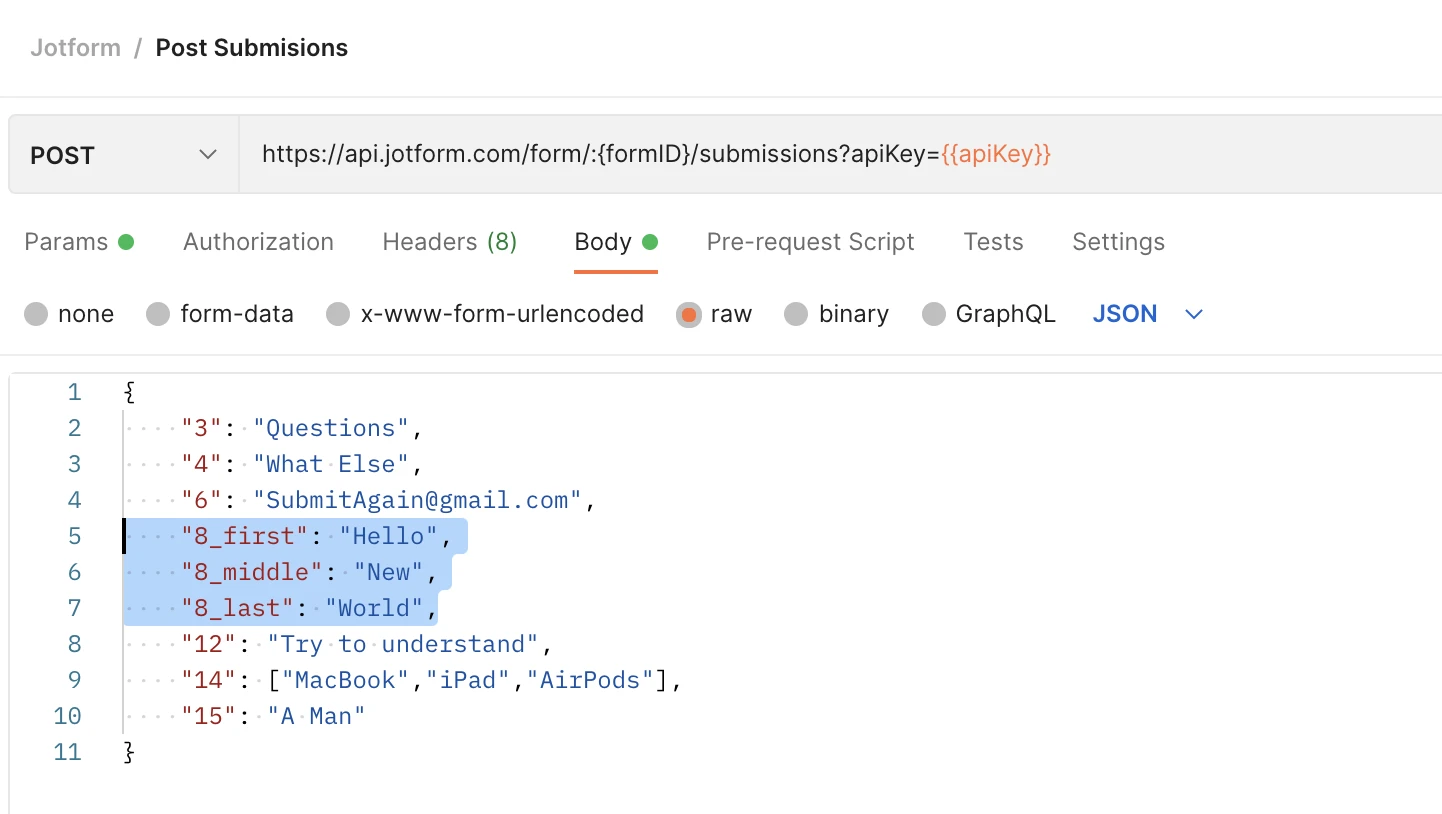The image size is (1442, 814).
Task: Open the request Settings tab
Action: [x=1118, y=241]
